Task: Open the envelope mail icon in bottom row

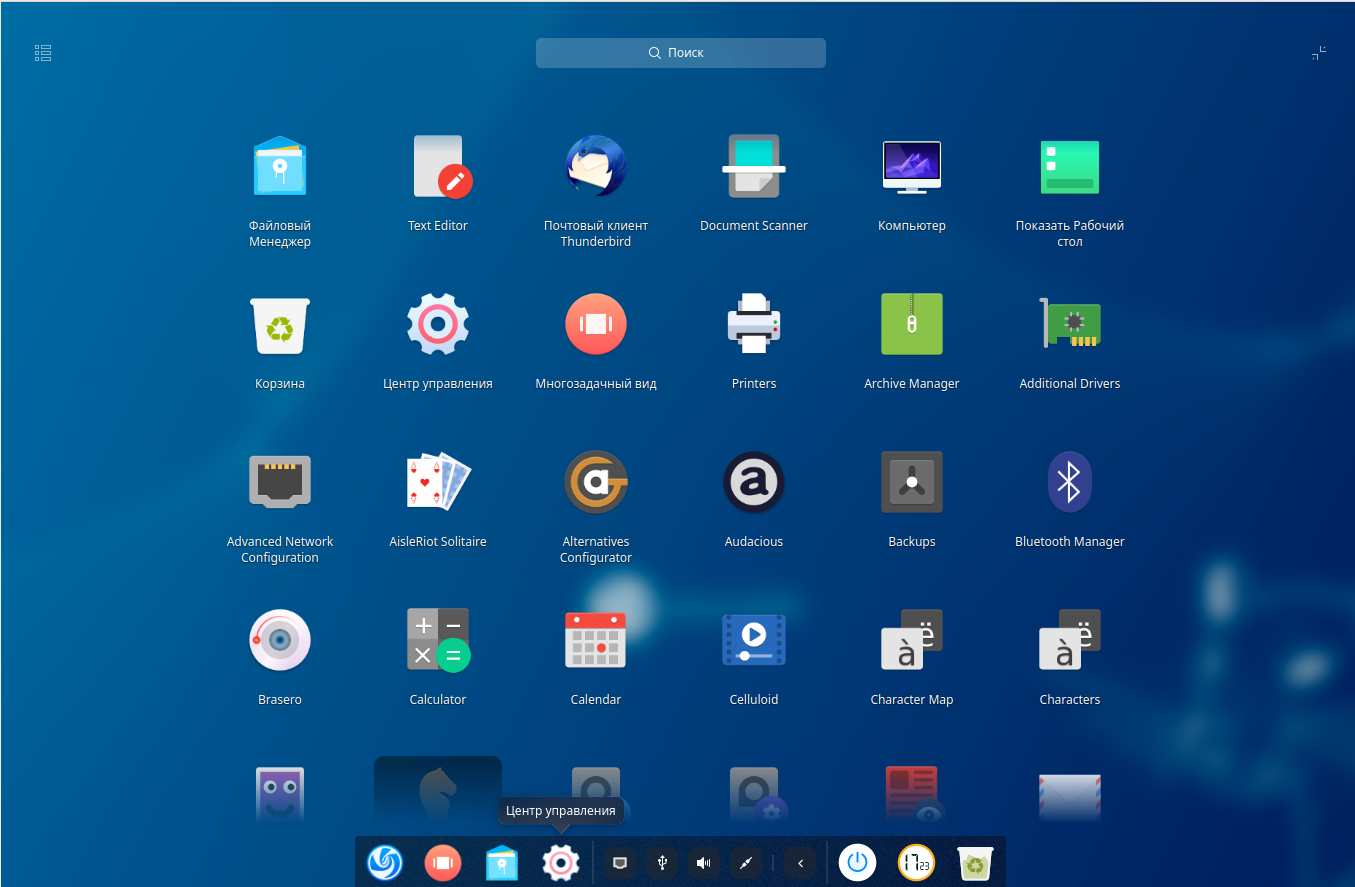Action: pos(1070,796)
